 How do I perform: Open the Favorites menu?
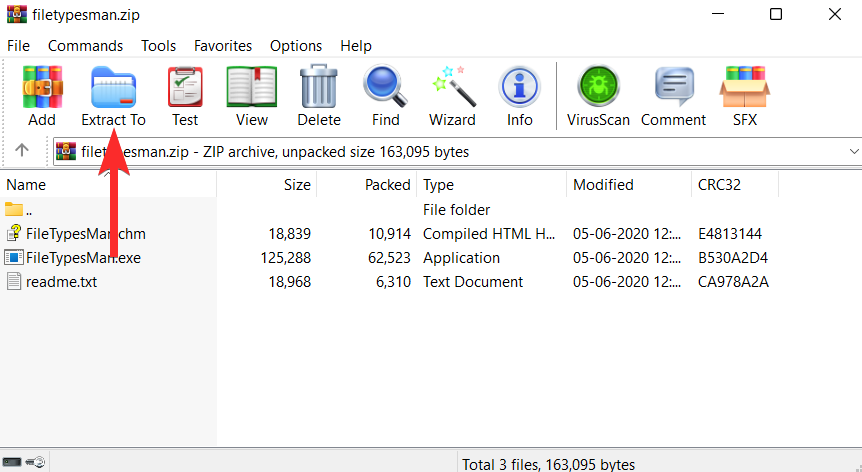point(223,46)
